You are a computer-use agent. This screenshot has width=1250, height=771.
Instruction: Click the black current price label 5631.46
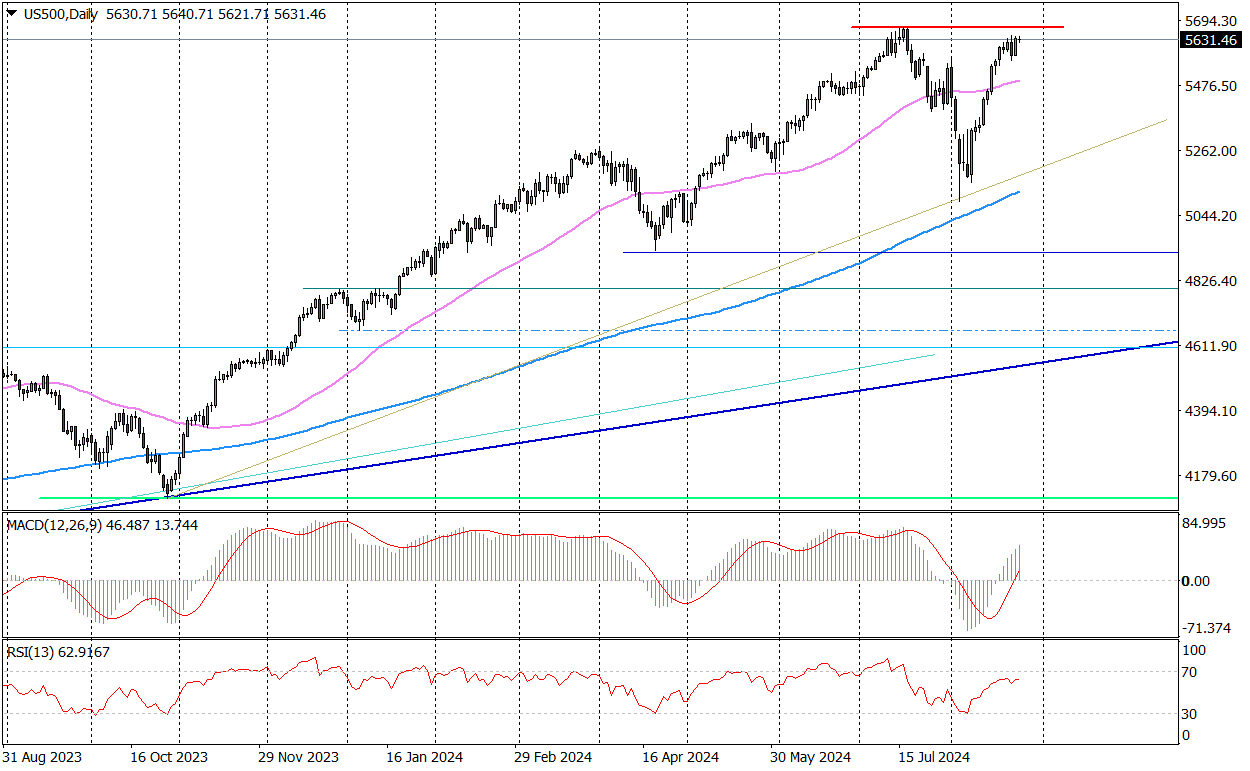click(1211, 40)
